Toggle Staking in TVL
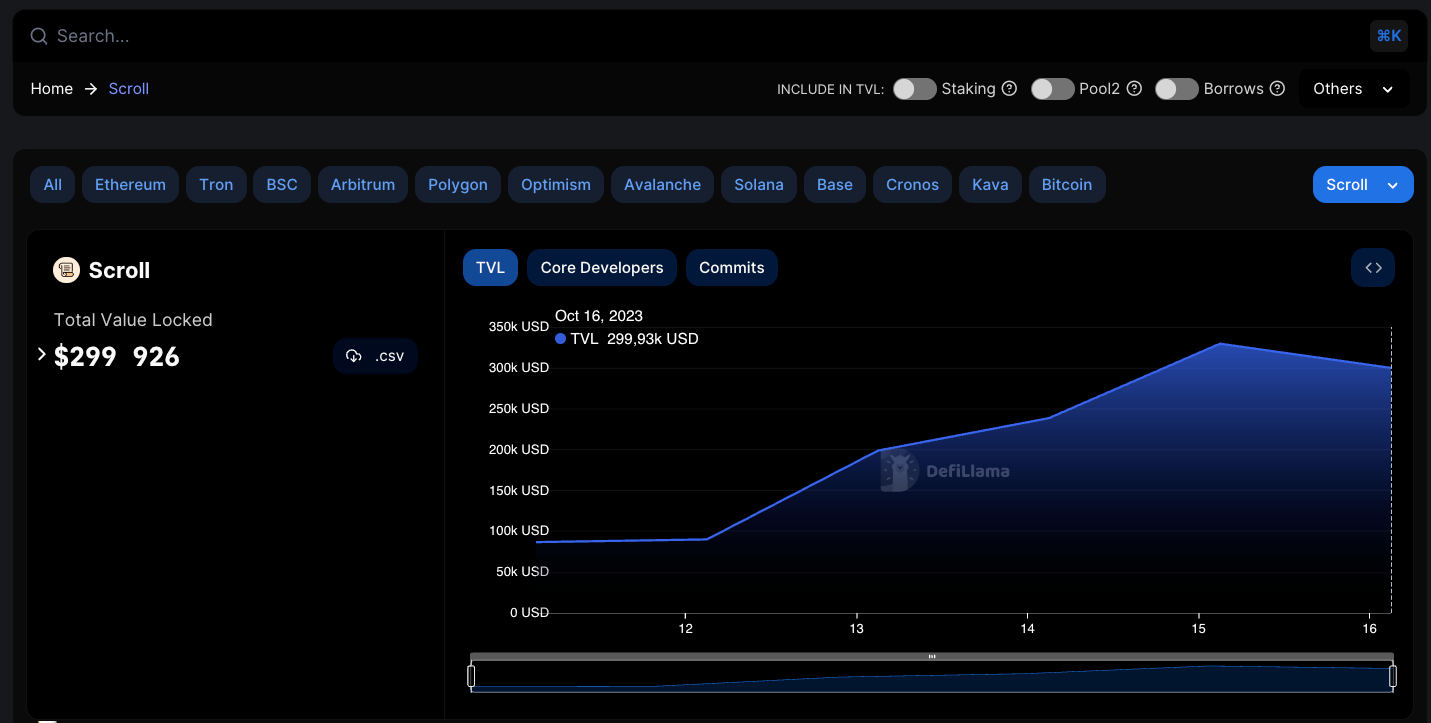 pos(914,89)
